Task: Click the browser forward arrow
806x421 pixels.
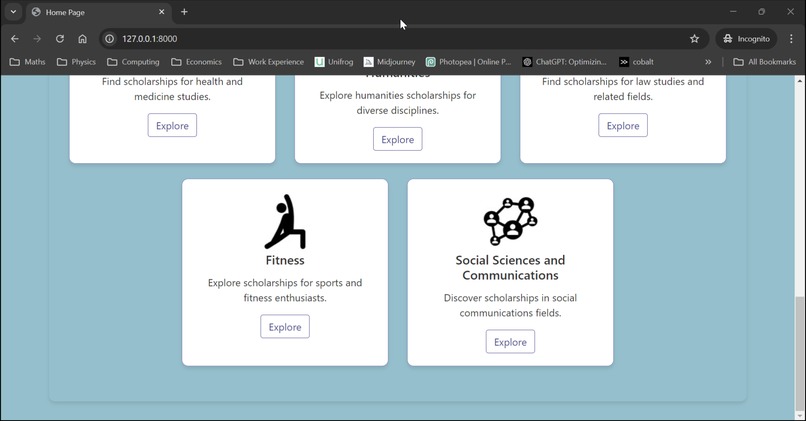Action: 37,39
